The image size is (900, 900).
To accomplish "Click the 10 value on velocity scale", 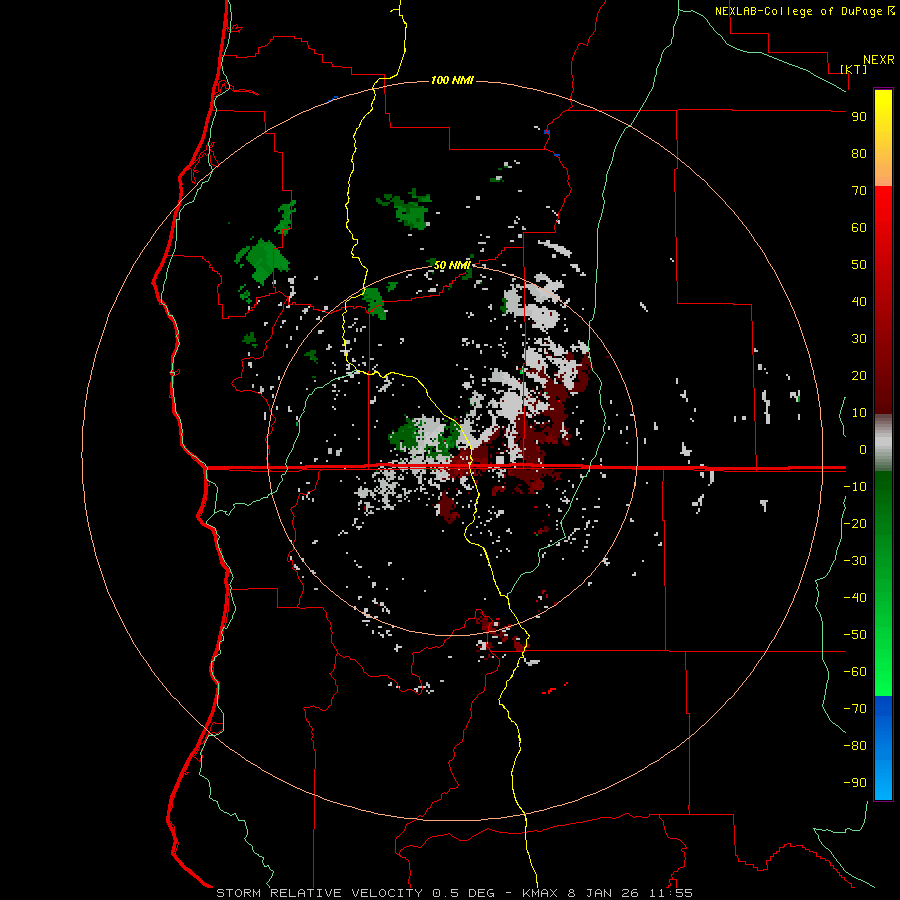I will click(859, 413).
